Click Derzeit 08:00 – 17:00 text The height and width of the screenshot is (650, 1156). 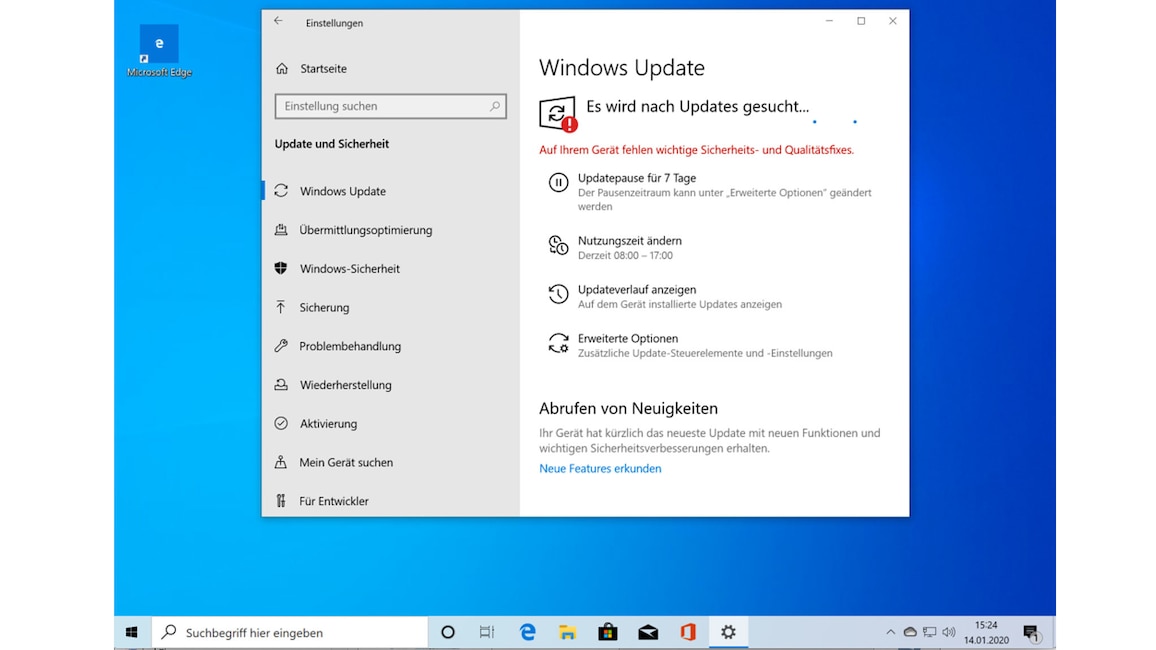(x=625, y=256)
